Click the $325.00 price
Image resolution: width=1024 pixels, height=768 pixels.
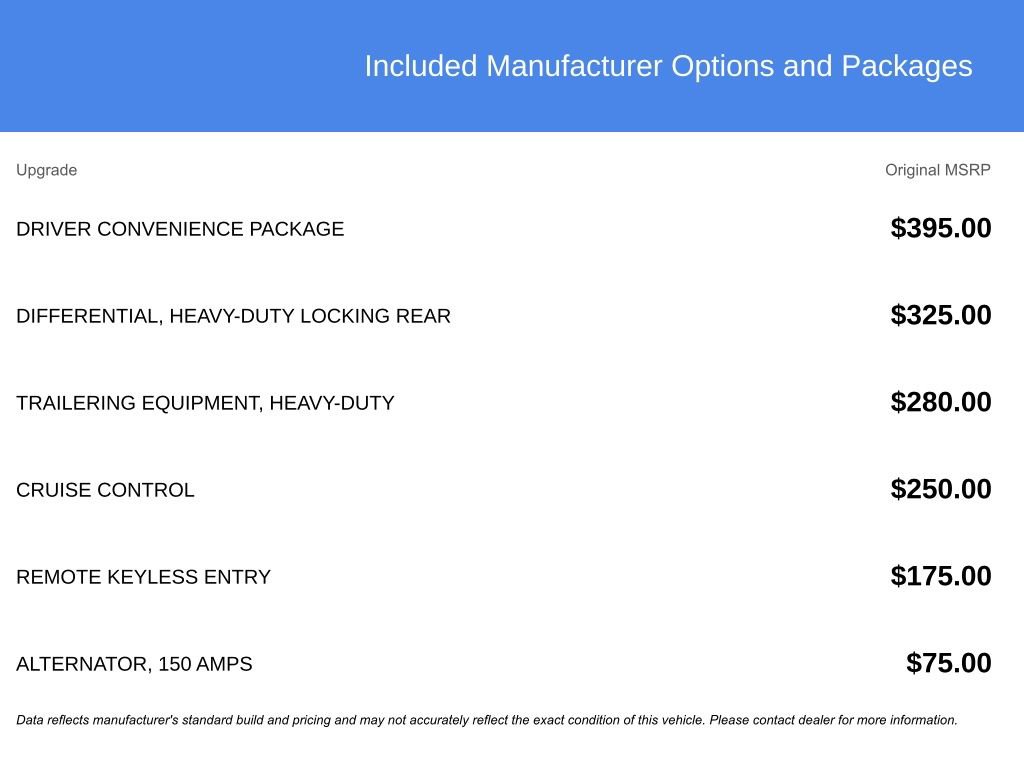pos(941,315)
